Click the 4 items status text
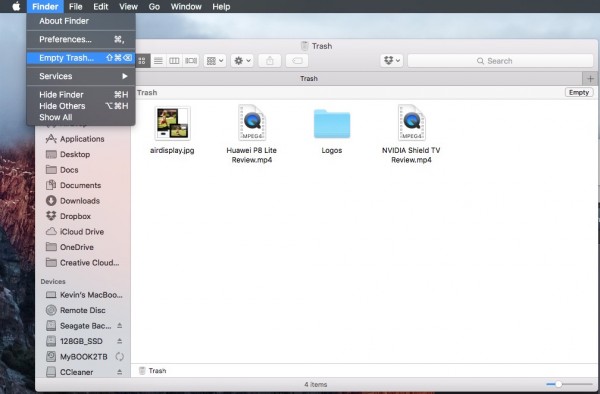This screenshot has height=394, width=600. (x=316, y=384)
